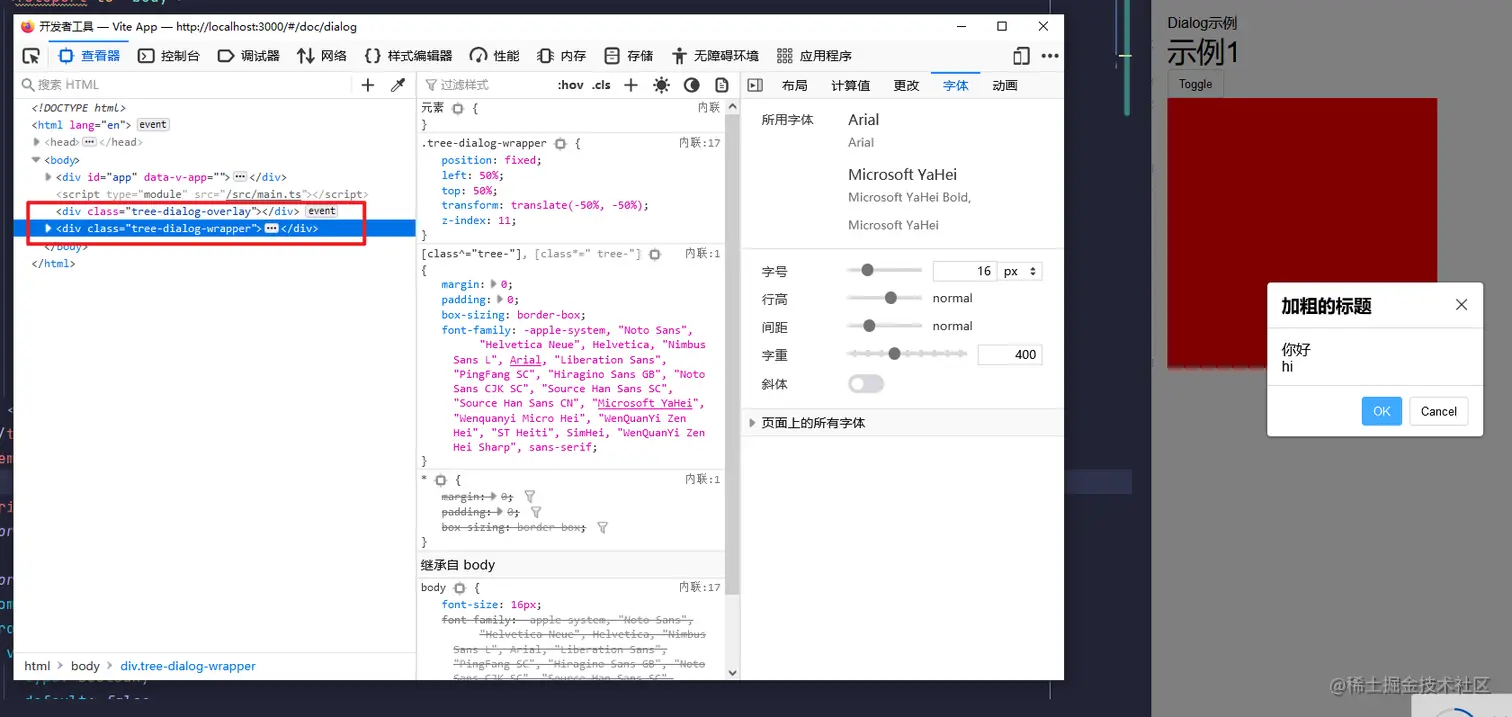Focus the 搜索 HTML search field
This screenshot has height=717, width=1512.
[x=185, y=85]
